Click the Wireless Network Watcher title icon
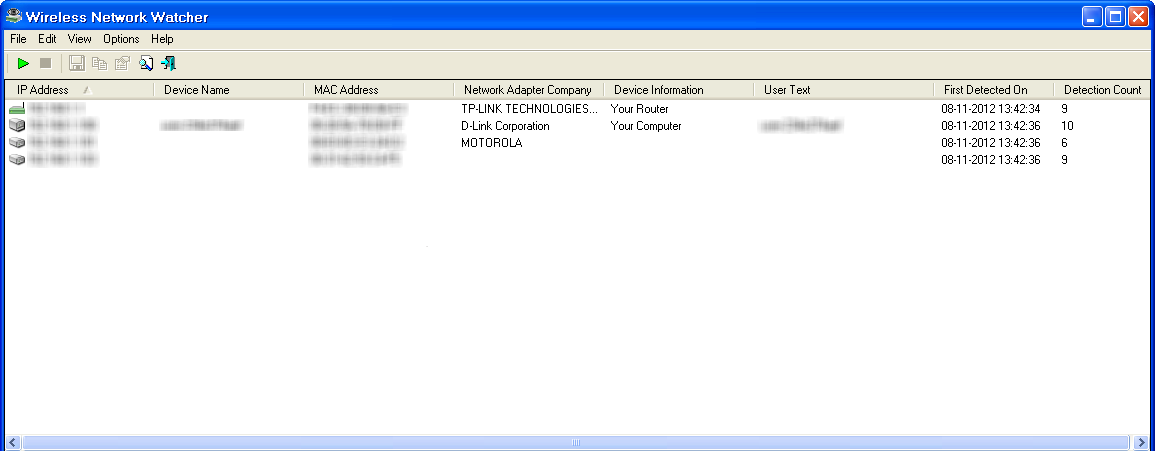The width and height of the screenshot is (1155, 451). pos(14,16)
